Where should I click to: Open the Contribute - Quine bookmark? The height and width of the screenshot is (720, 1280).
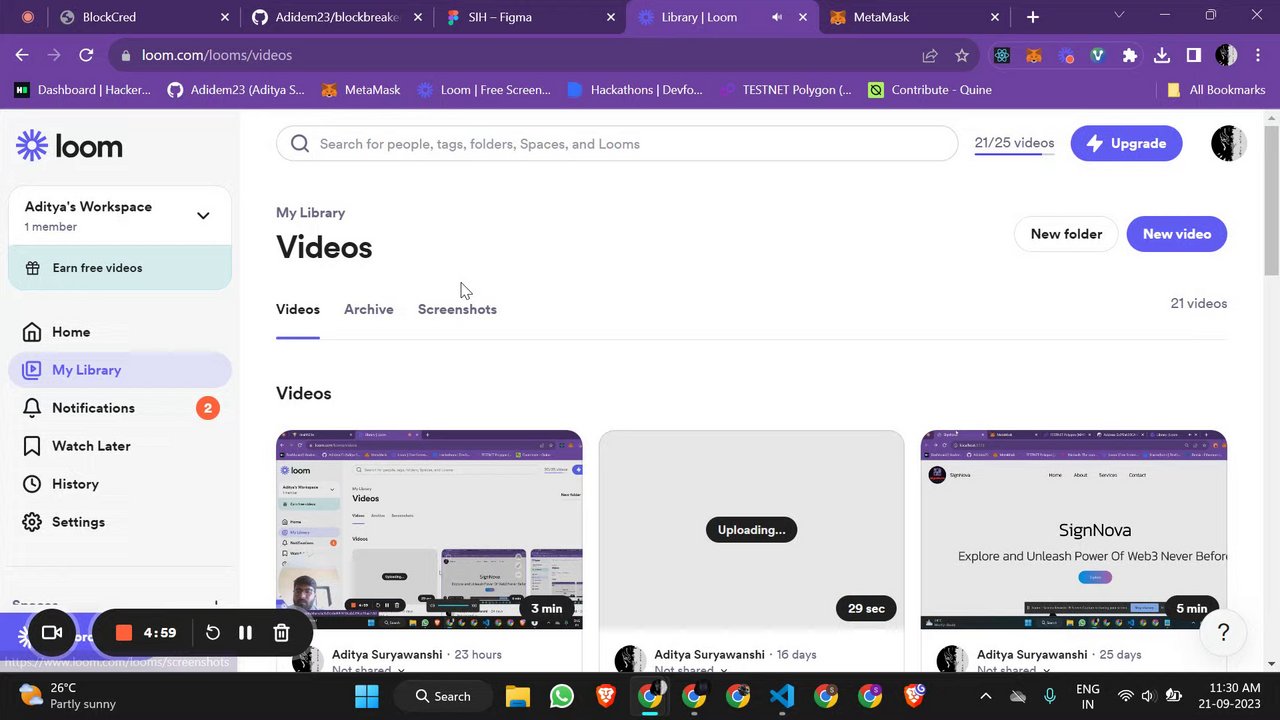(930, 90)
